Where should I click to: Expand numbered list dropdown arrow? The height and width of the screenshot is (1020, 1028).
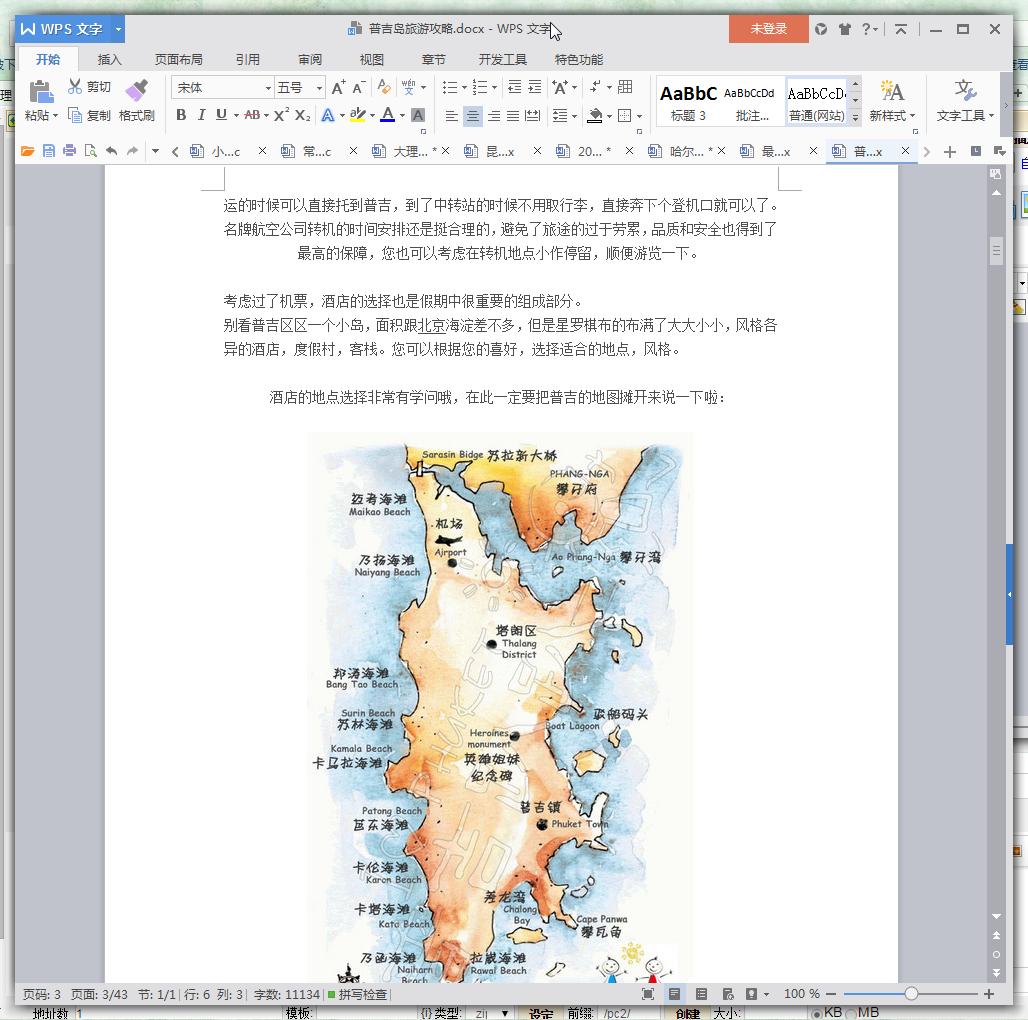(x=494, y=87)
